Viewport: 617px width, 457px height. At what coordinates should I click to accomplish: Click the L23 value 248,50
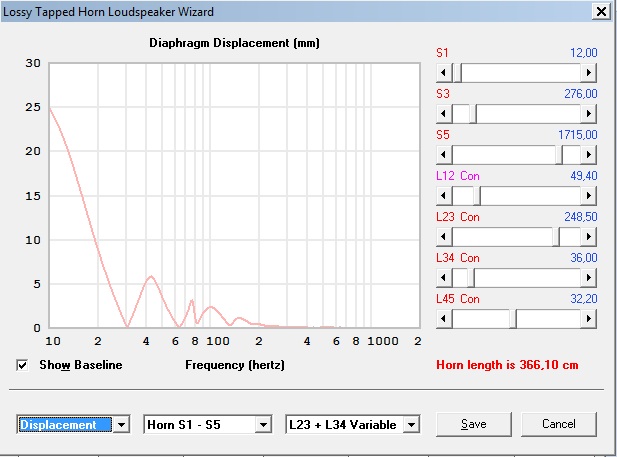[x=581, y=216]
